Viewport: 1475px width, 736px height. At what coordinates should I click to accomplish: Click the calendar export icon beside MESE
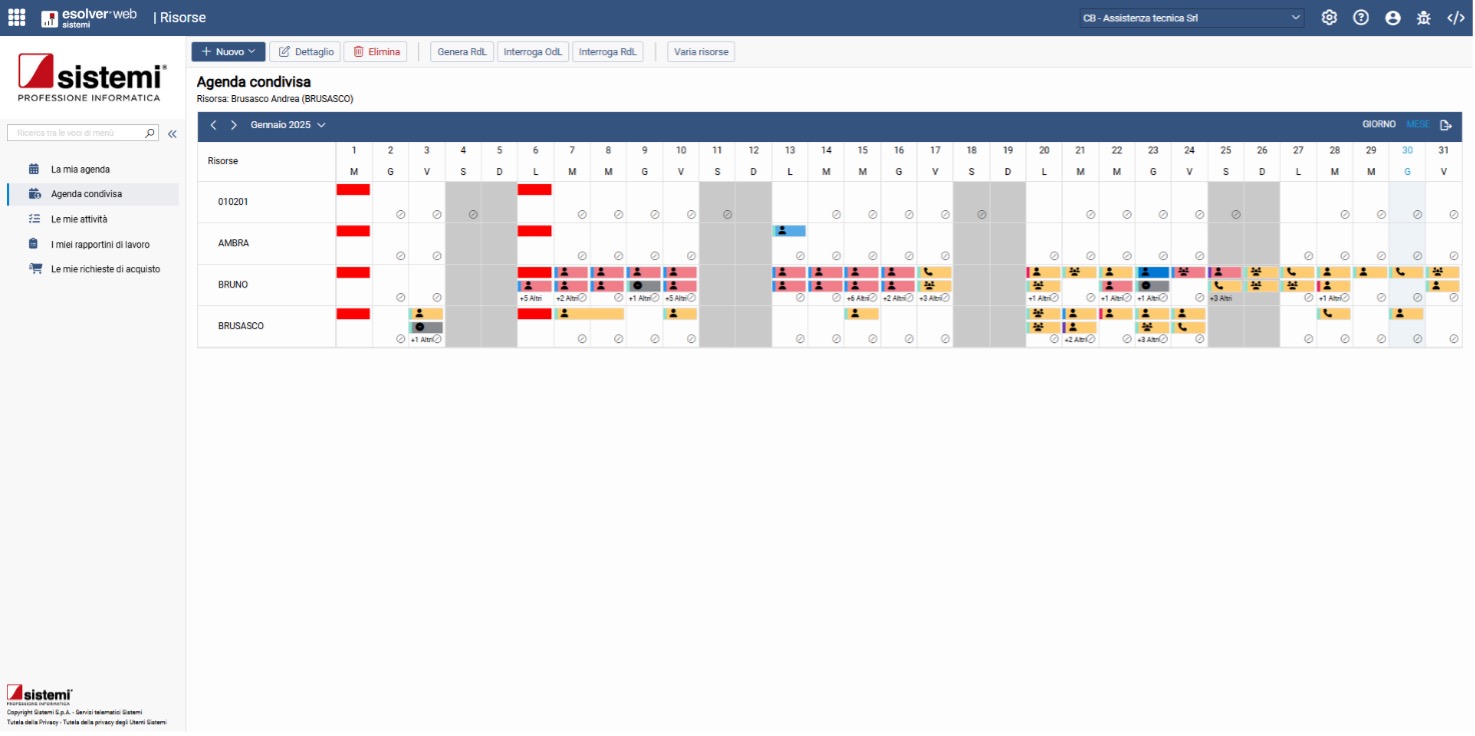[x=1446, y=125]
